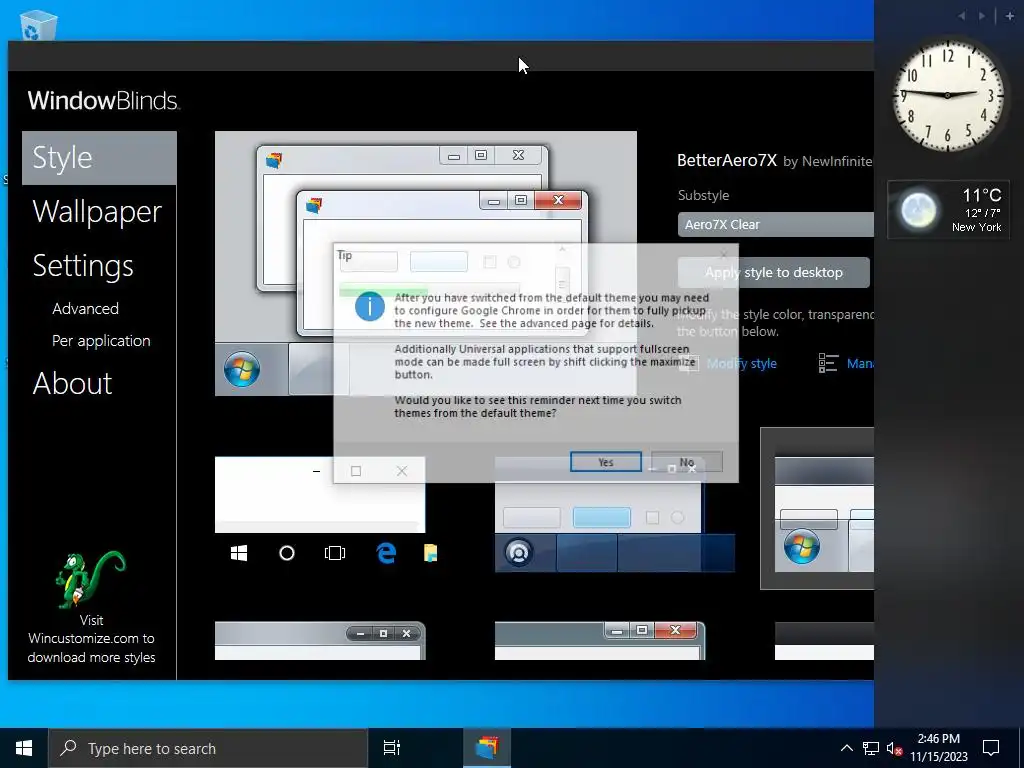Click Yes in the Tip dialog
The width and height of the screenshot is (1024, 768).
605,462
